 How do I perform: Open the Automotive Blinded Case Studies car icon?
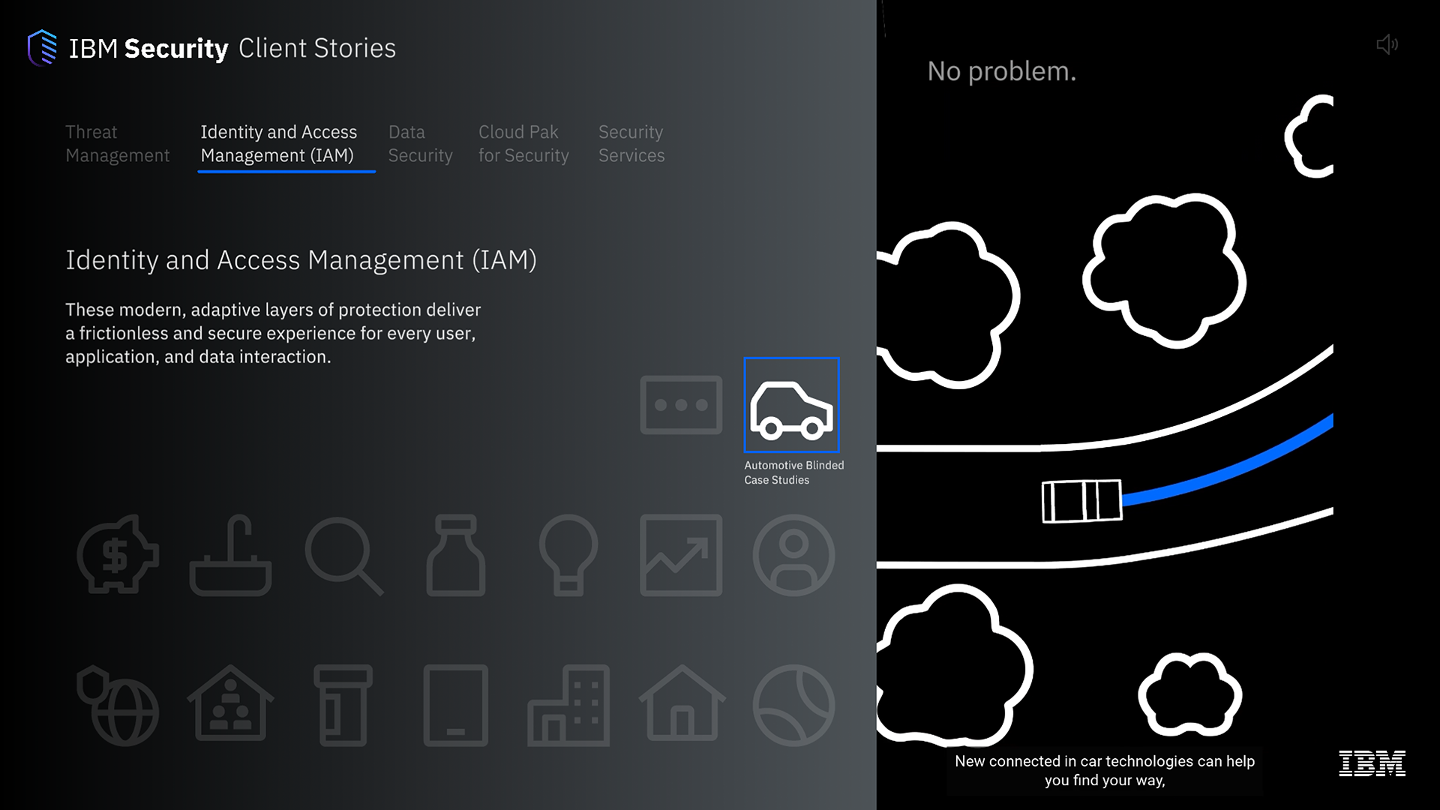[791, 406]
